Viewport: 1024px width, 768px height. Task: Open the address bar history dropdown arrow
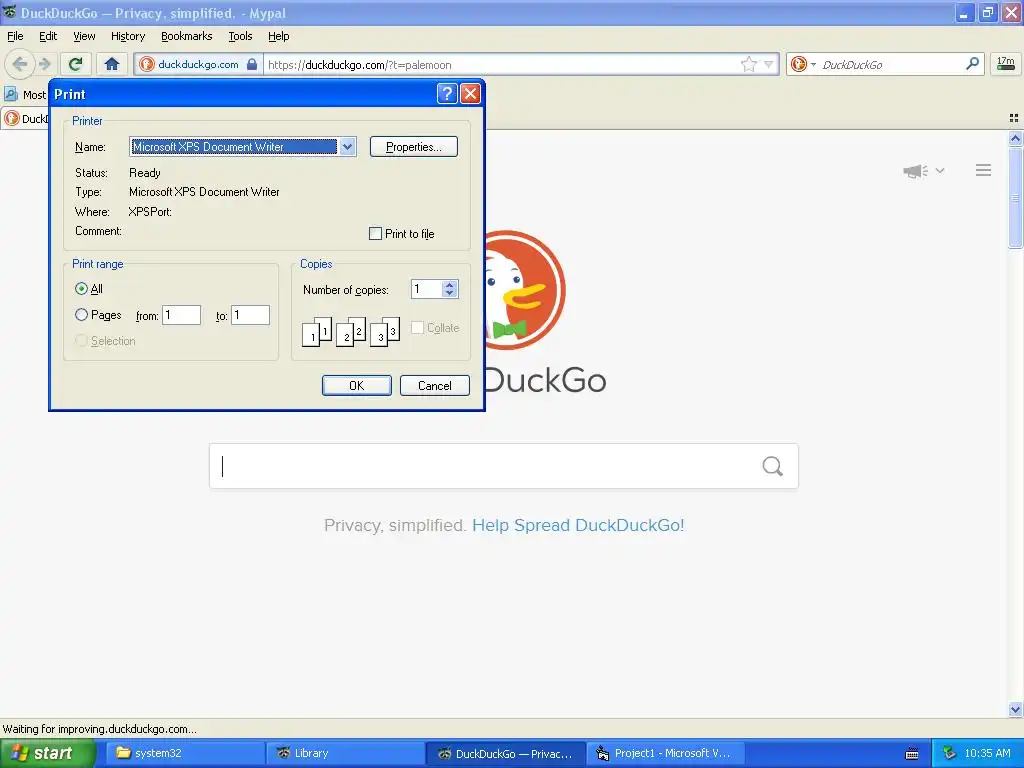[x=769, y=64]
